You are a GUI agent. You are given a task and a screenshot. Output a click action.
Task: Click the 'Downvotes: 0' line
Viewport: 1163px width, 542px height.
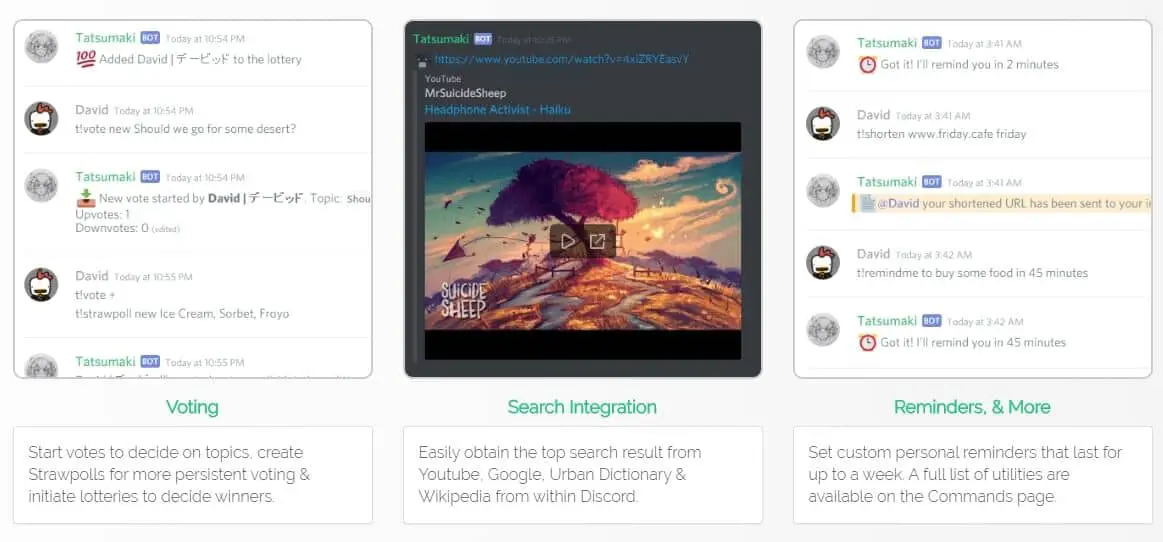click(112, 228)
